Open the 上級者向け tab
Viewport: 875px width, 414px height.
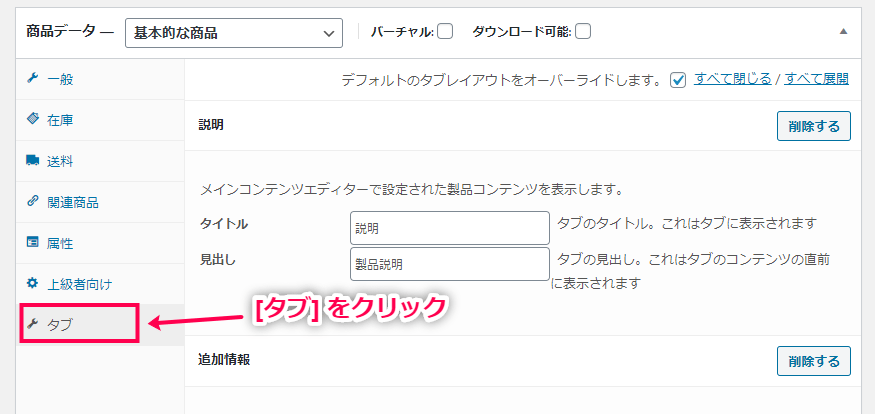point(100,284)
